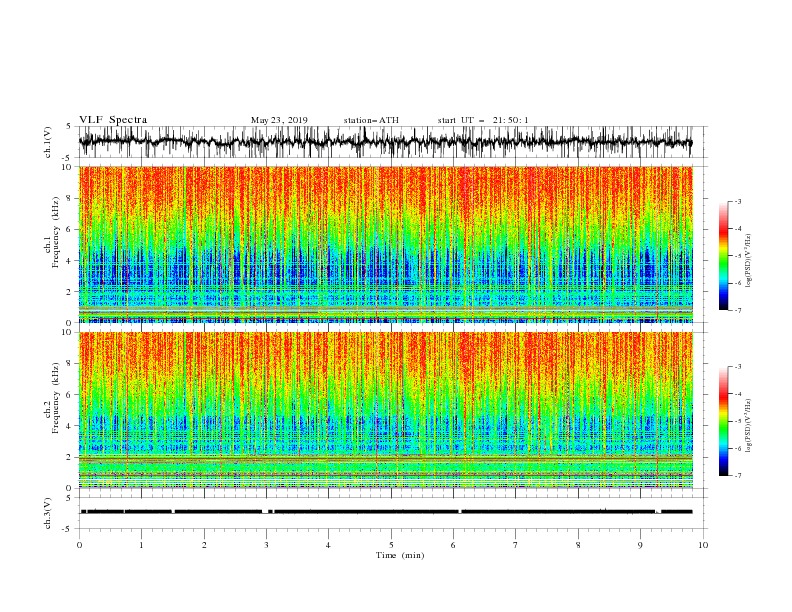Click the ch.1 time-series waveform plot
Image resolution: width=792 pixels, height=612 pixels.
tap(385, 142)
